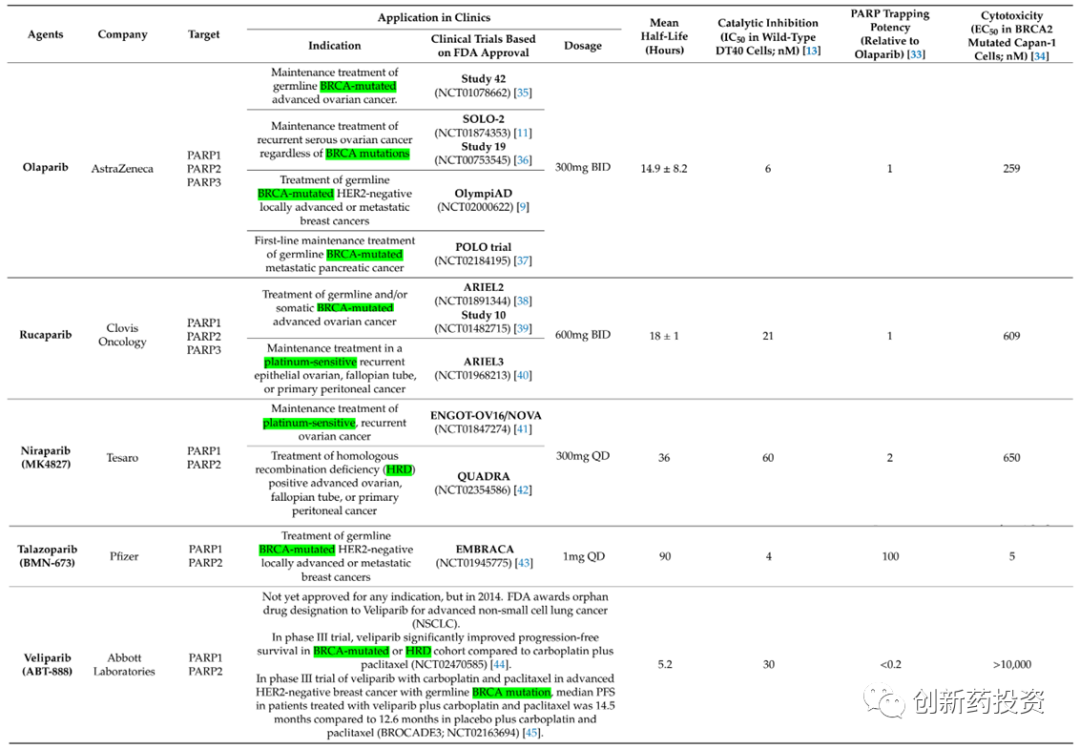
Task: Select the company 'Abbott Laboratories'
Action: pyautogui.click(x=124, y=664)
